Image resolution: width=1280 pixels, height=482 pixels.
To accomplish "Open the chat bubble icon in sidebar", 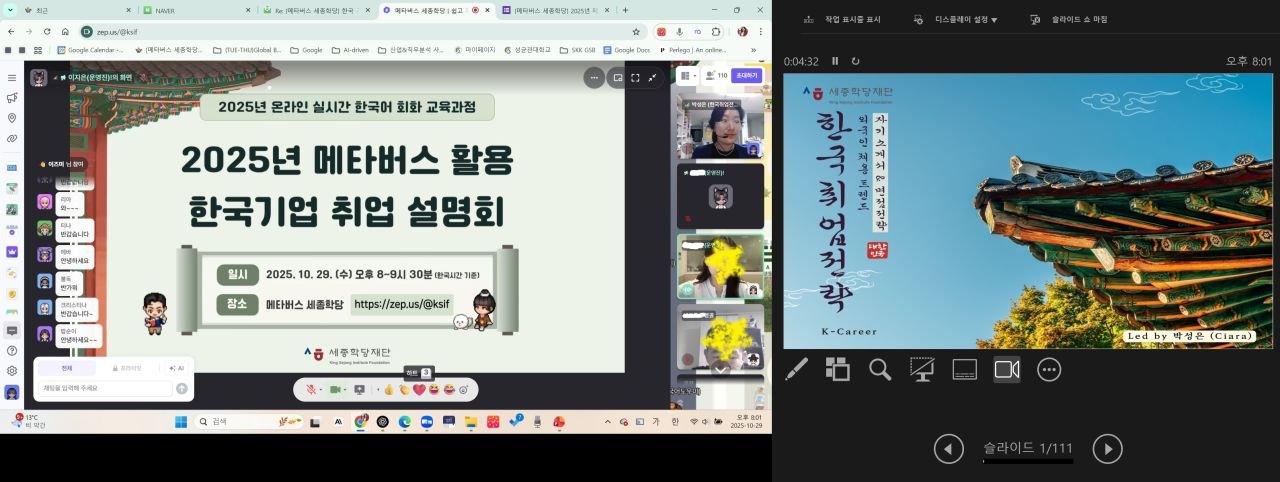I will tap(12, 331).
